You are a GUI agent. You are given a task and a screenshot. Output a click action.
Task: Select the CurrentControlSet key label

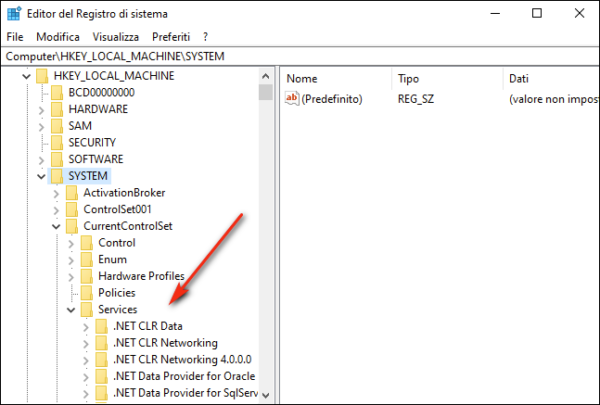(128, 226)
